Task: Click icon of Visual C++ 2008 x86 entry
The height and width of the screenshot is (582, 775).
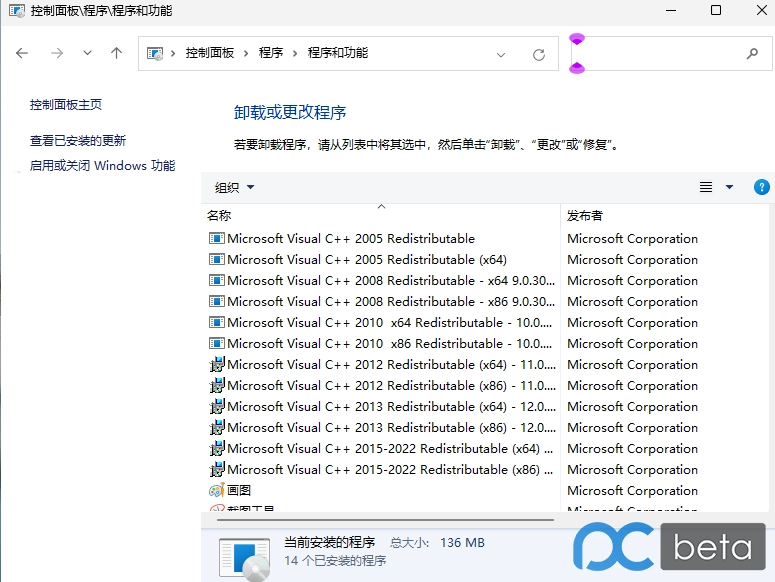Action: click(x=216, y=301)
